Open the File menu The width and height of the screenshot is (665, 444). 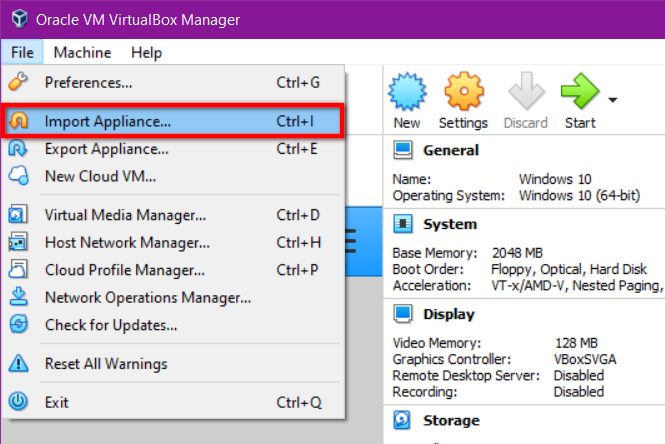click(x=22, y=53)
